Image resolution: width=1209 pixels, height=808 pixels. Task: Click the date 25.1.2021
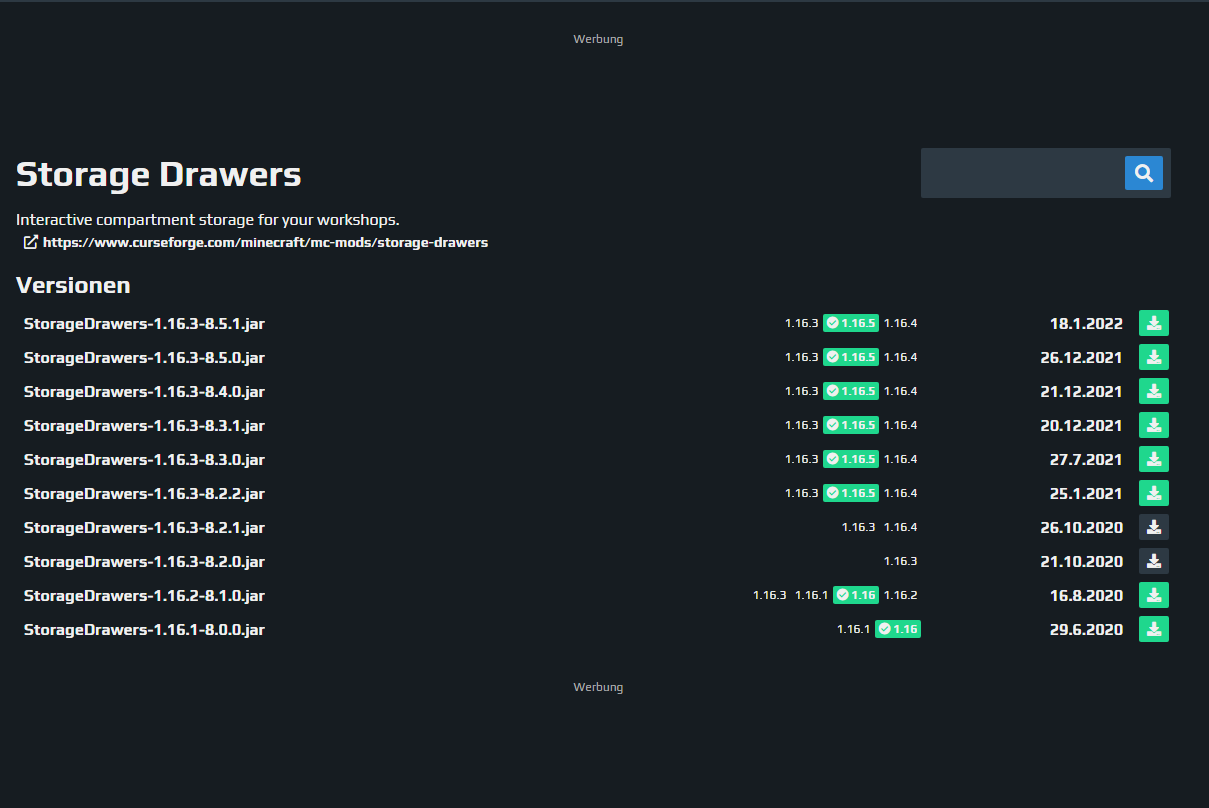(1086, 493)
